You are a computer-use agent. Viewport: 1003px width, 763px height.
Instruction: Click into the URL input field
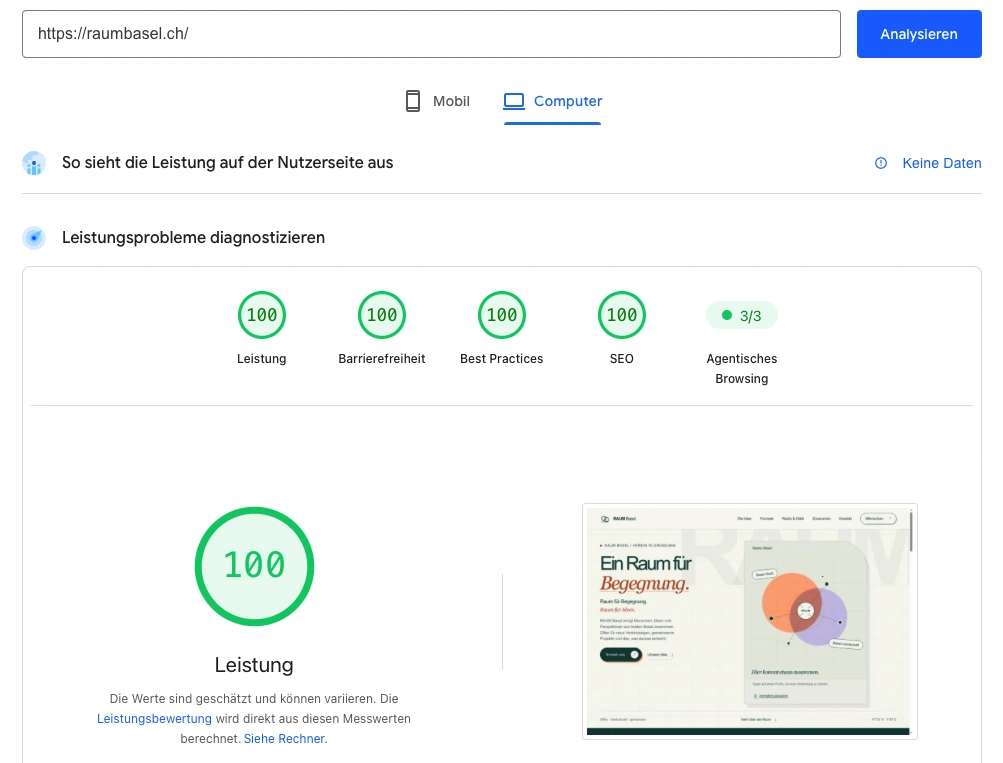click(431, 34)
